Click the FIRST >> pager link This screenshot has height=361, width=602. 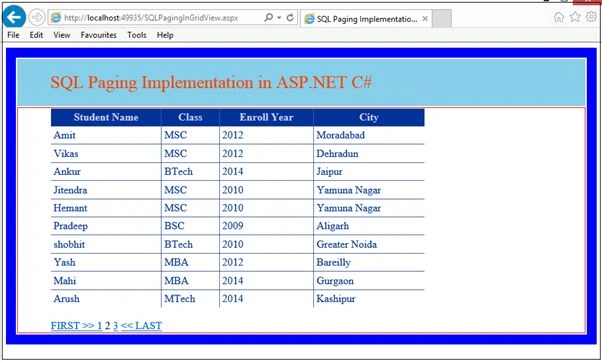(73, 326)
